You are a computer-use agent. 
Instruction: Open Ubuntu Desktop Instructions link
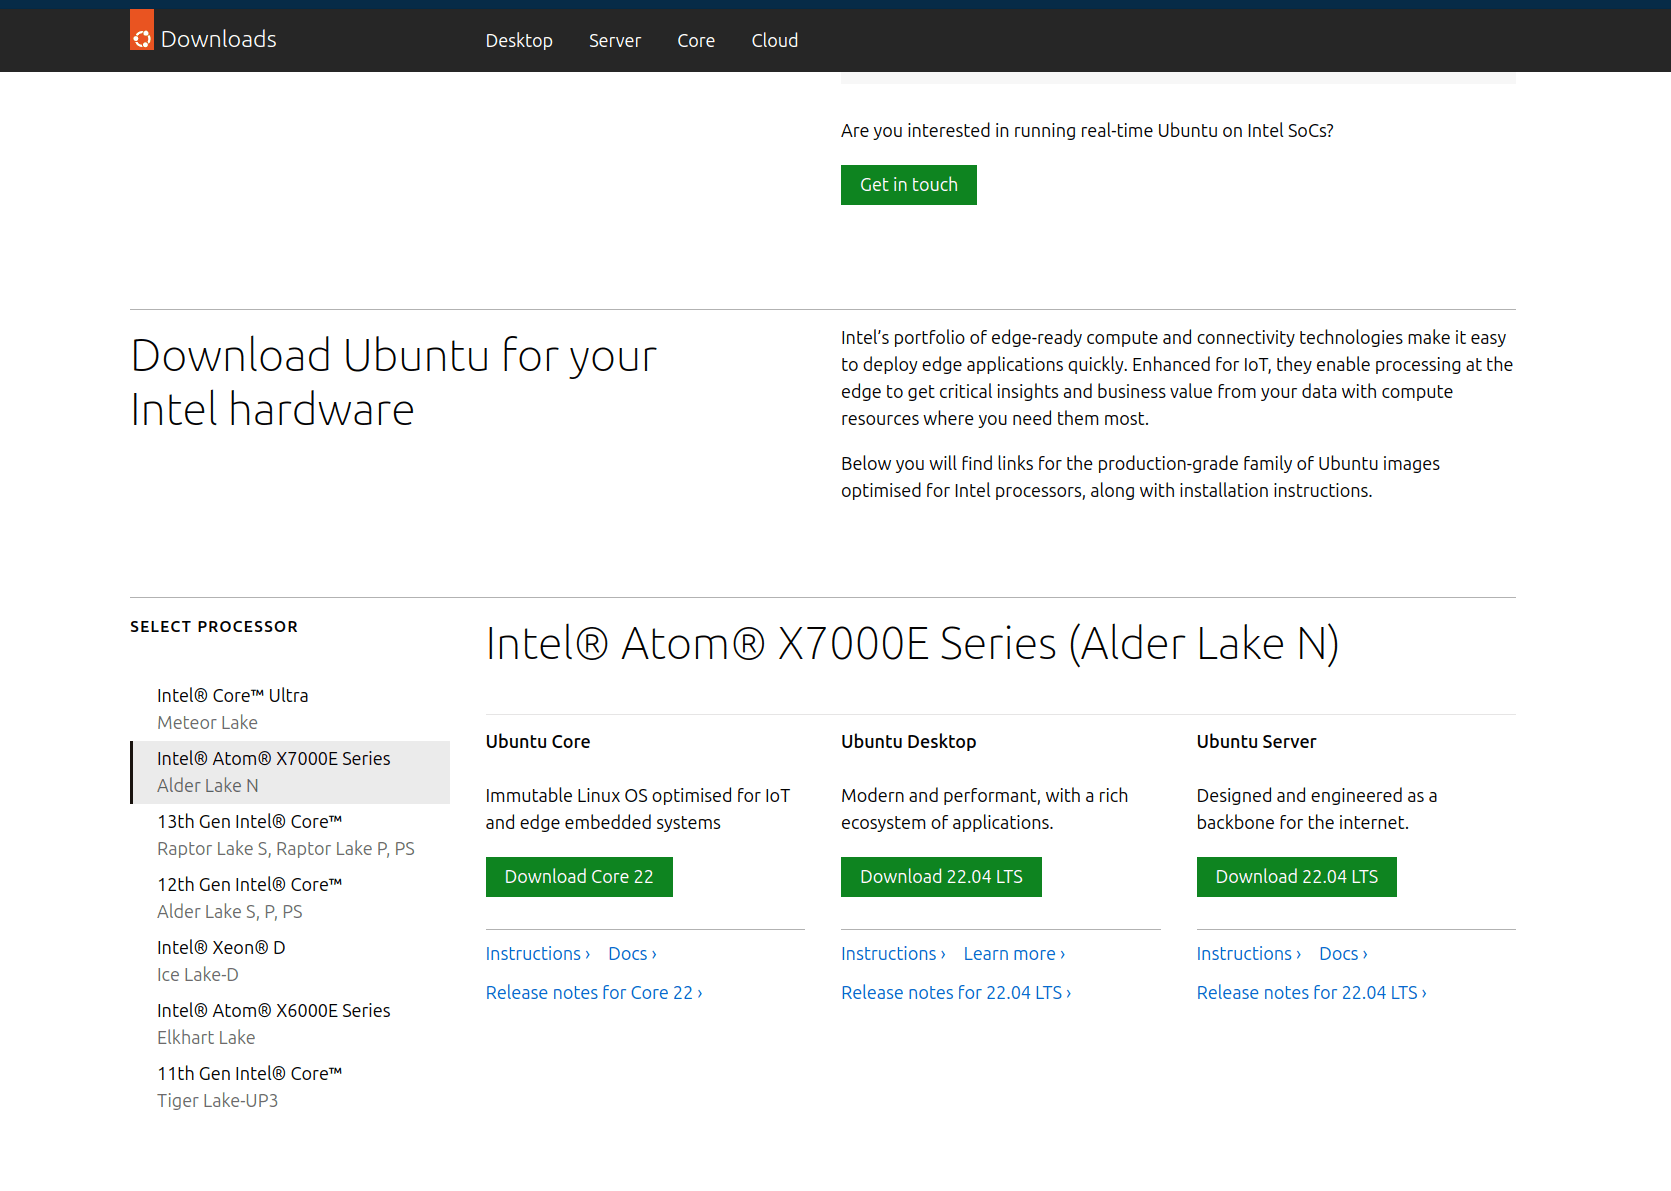tap(893, 954)
